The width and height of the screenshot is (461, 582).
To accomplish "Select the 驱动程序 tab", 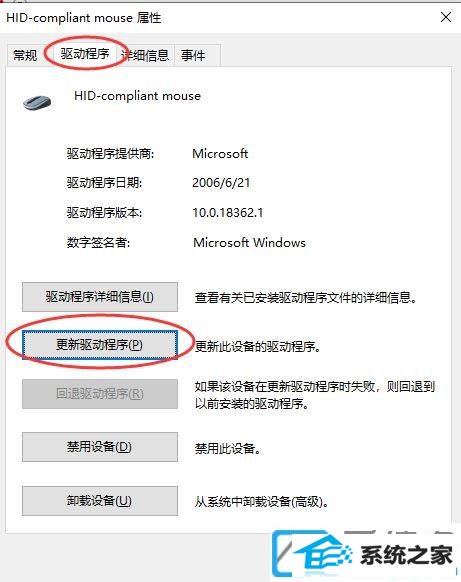I will click(85, 54).
